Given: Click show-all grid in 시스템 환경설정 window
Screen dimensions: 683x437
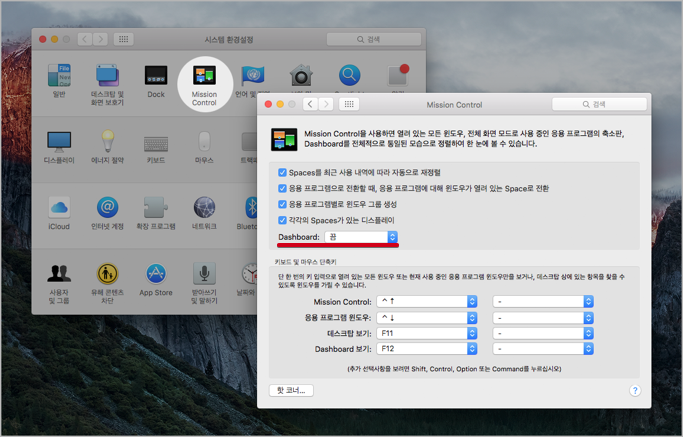Looking at the screenshot, I should [x=123, y=39].
